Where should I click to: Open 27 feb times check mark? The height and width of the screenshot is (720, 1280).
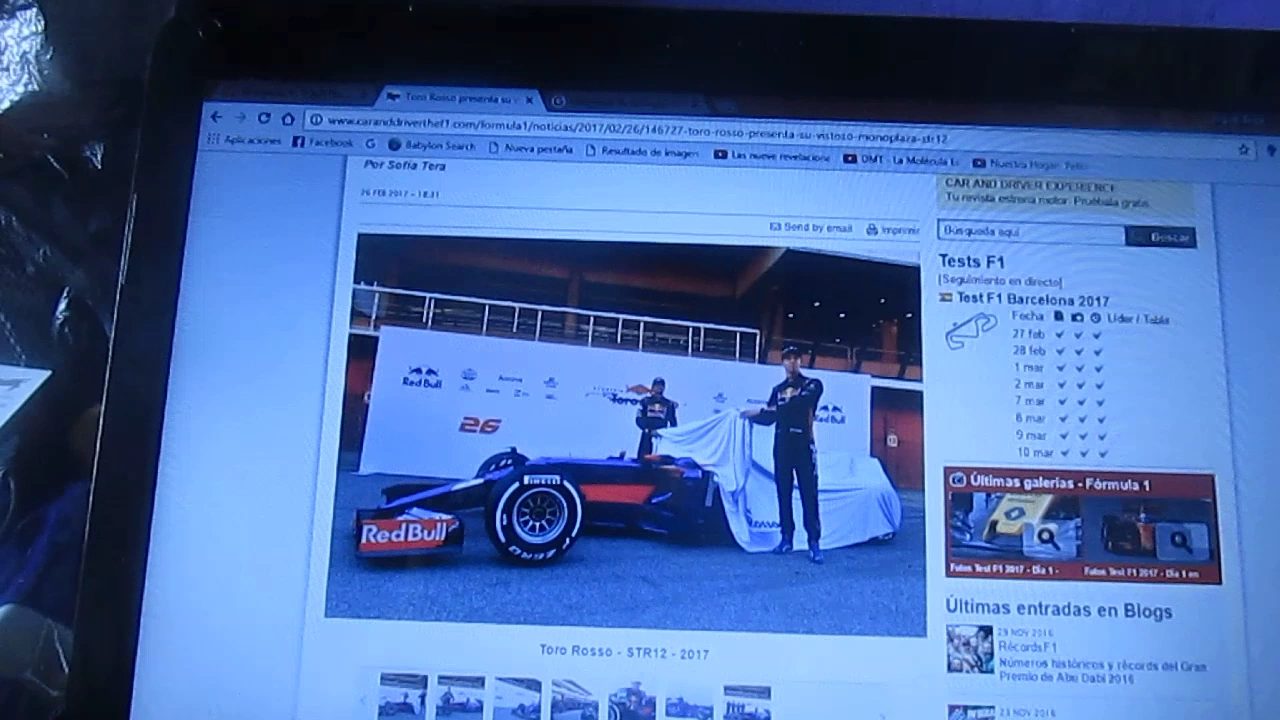click(1096, 336)
